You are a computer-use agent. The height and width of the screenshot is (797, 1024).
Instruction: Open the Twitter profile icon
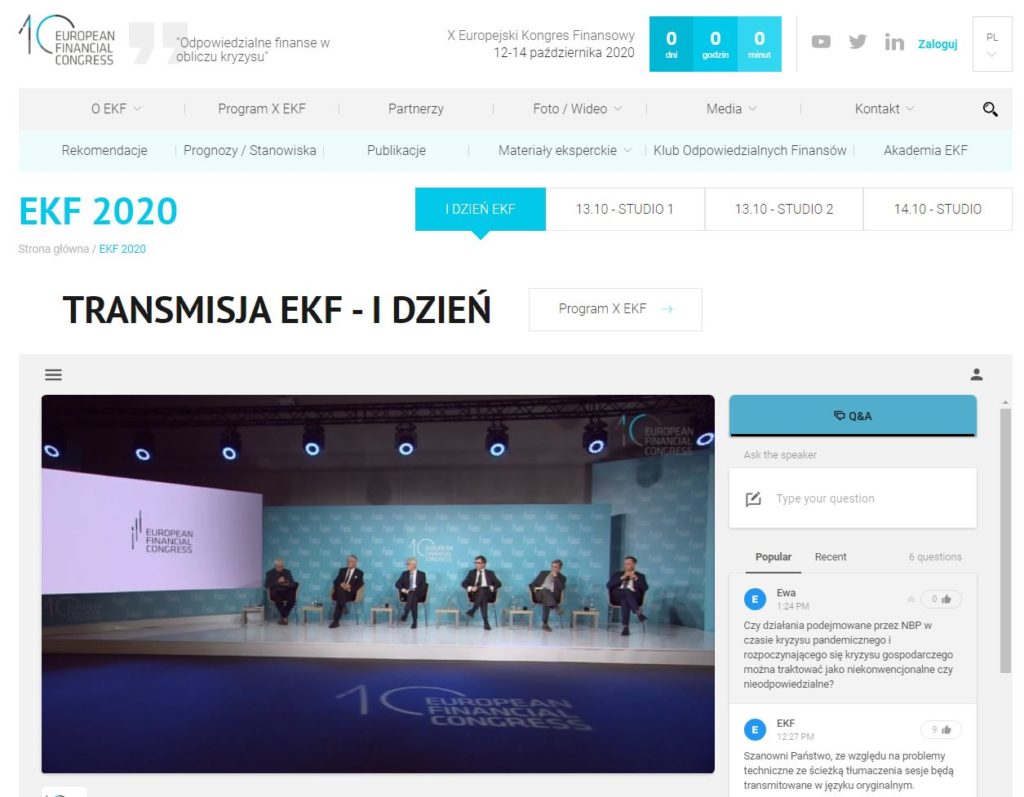(857, 42)
